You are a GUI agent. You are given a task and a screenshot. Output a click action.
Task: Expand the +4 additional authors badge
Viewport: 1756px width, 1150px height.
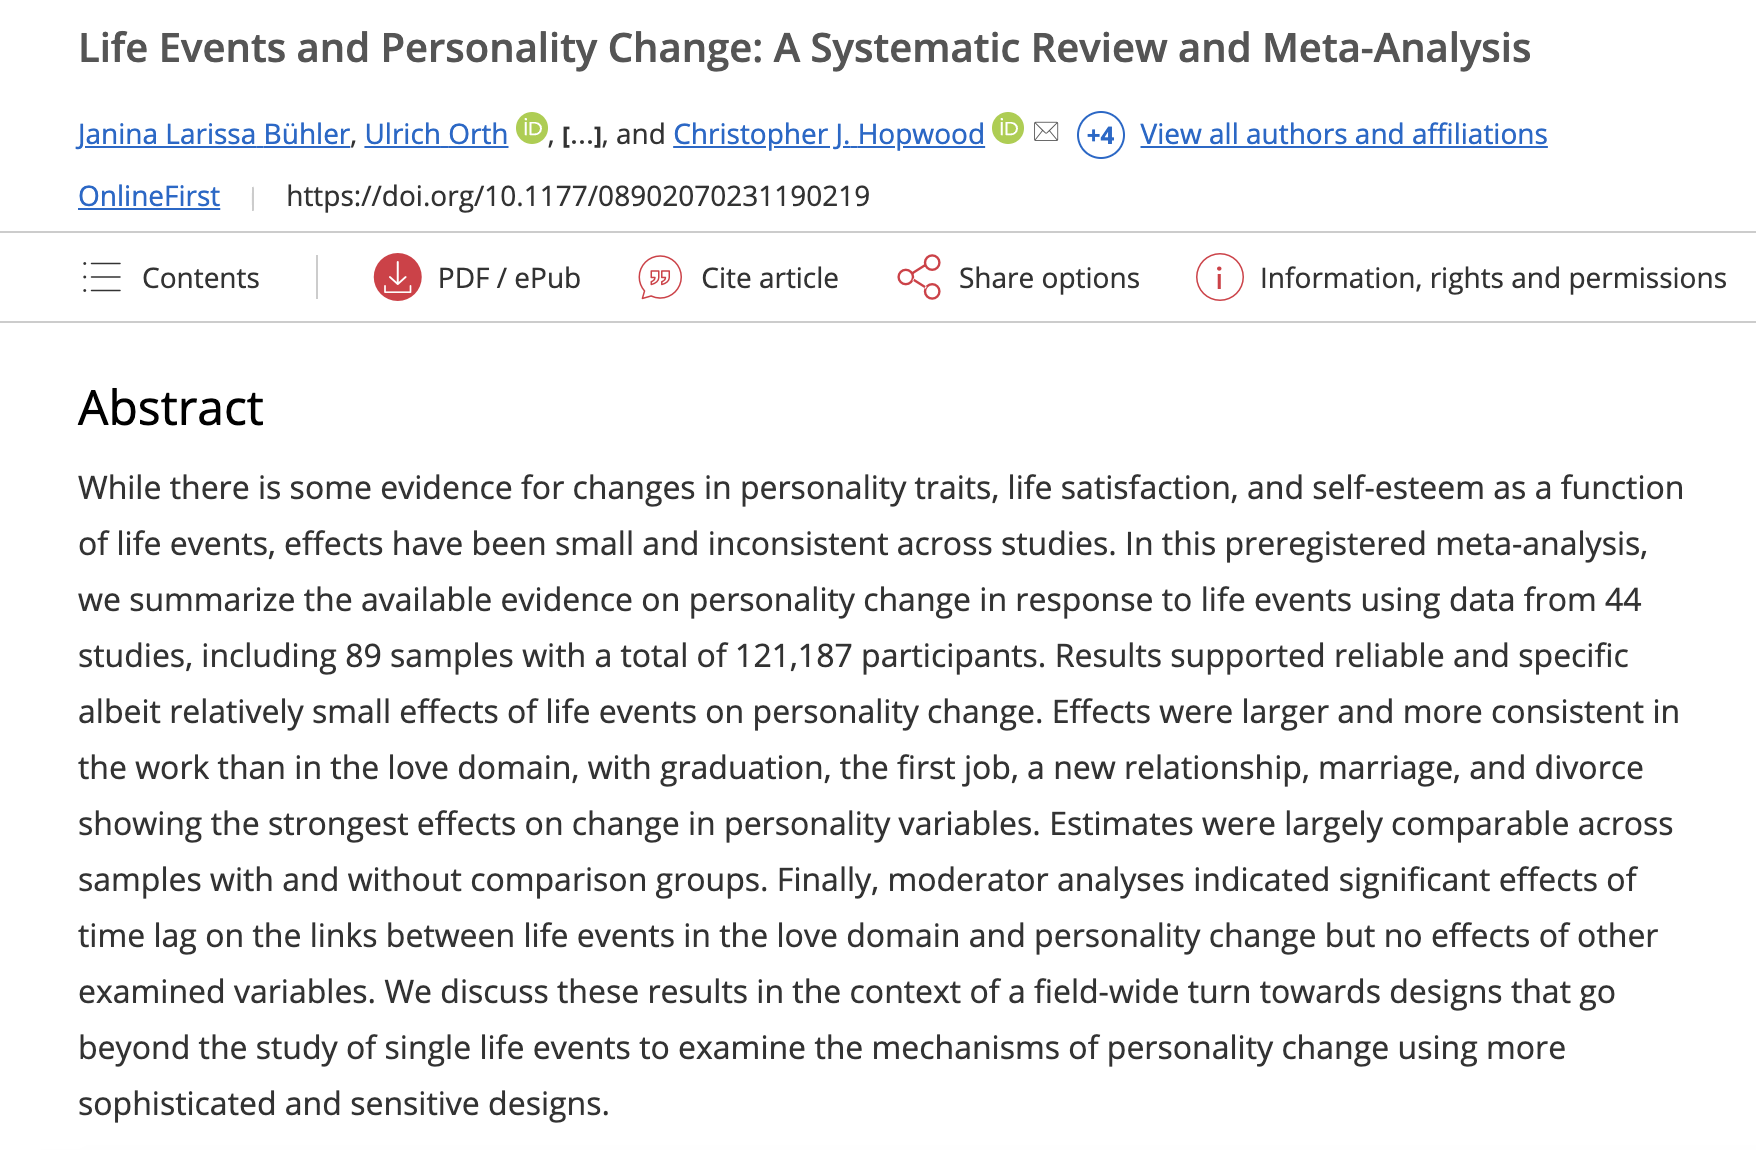pos(1100,135)
